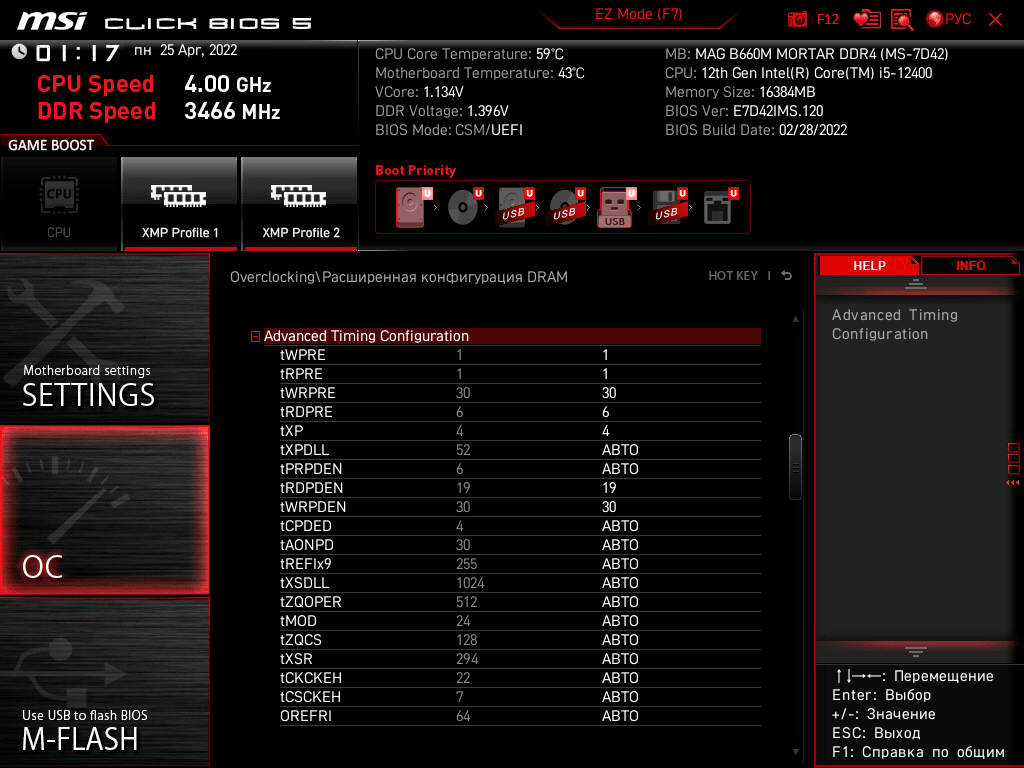The width and height of the screenshot is (1024, 768).
Task: Click the settings list scrollbar thumb
Action: click(795, 467)
